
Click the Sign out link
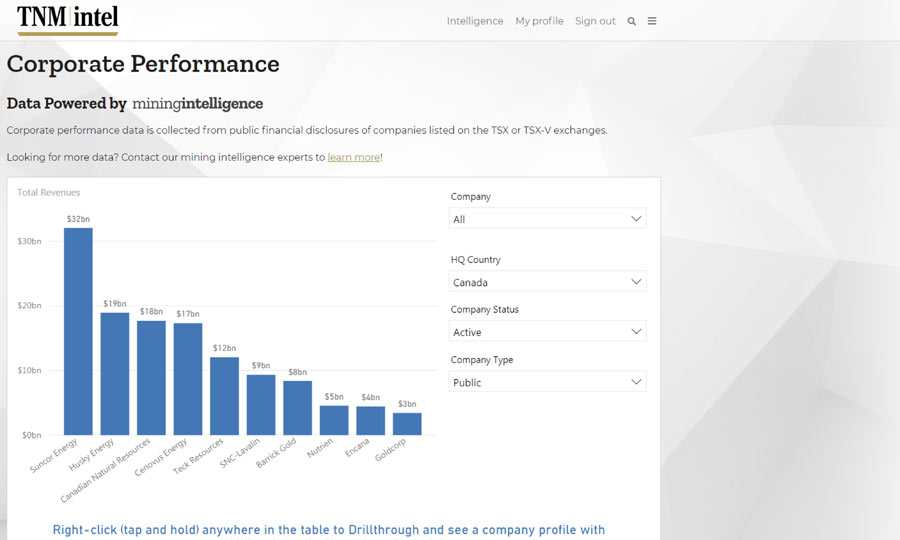(x=595, y=21)
